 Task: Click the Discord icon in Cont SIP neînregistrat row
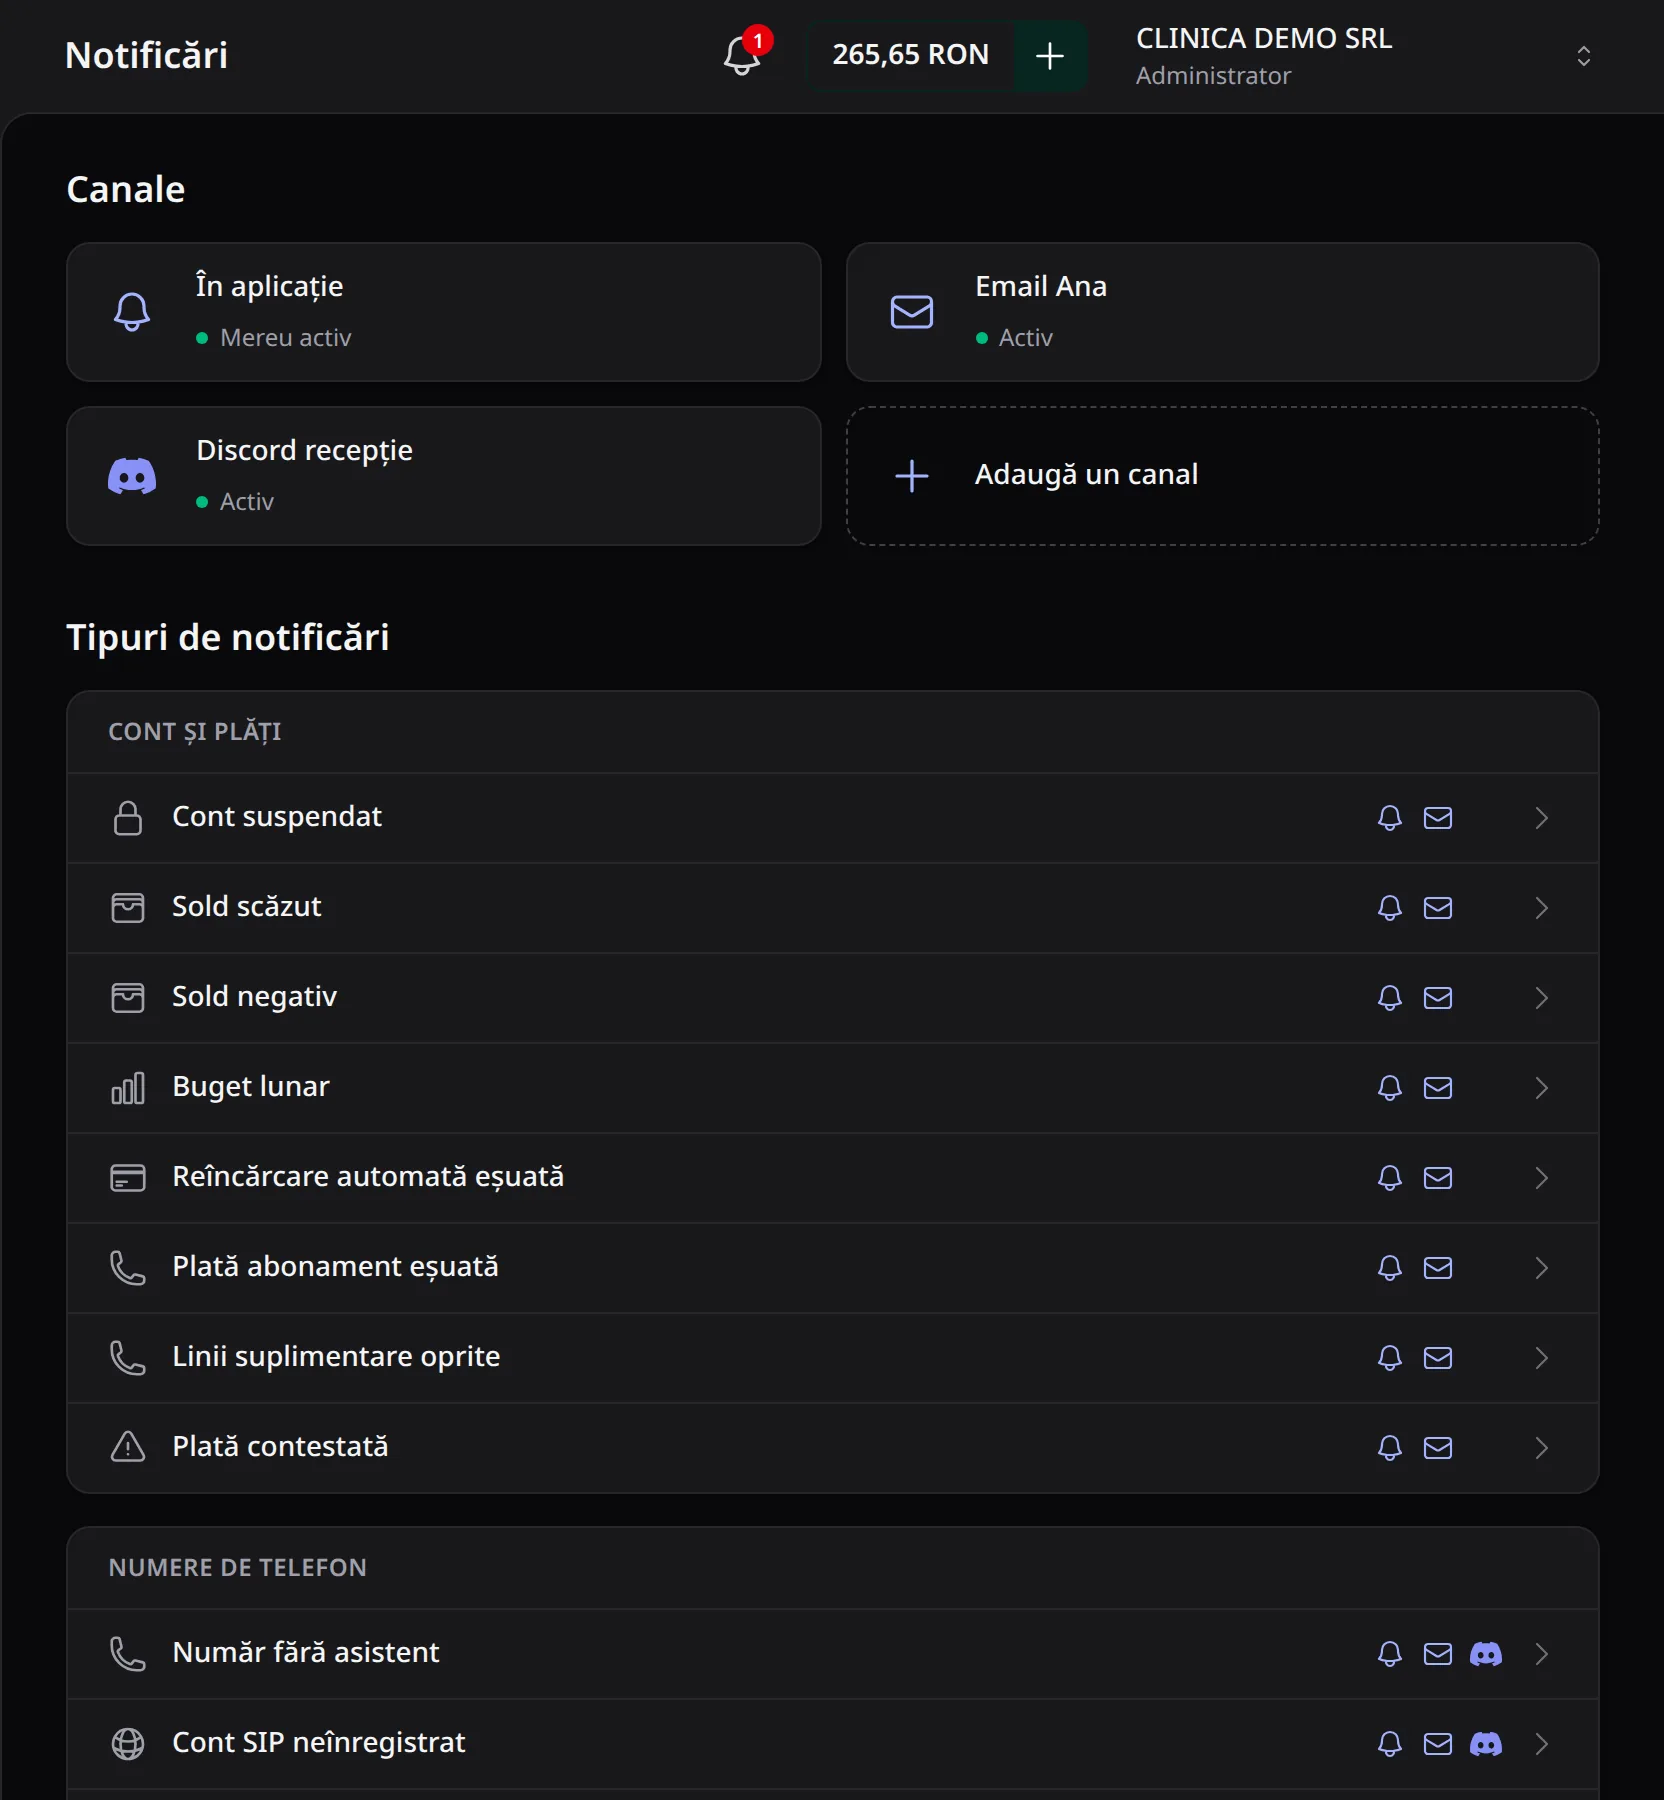pos(1486,1744)
